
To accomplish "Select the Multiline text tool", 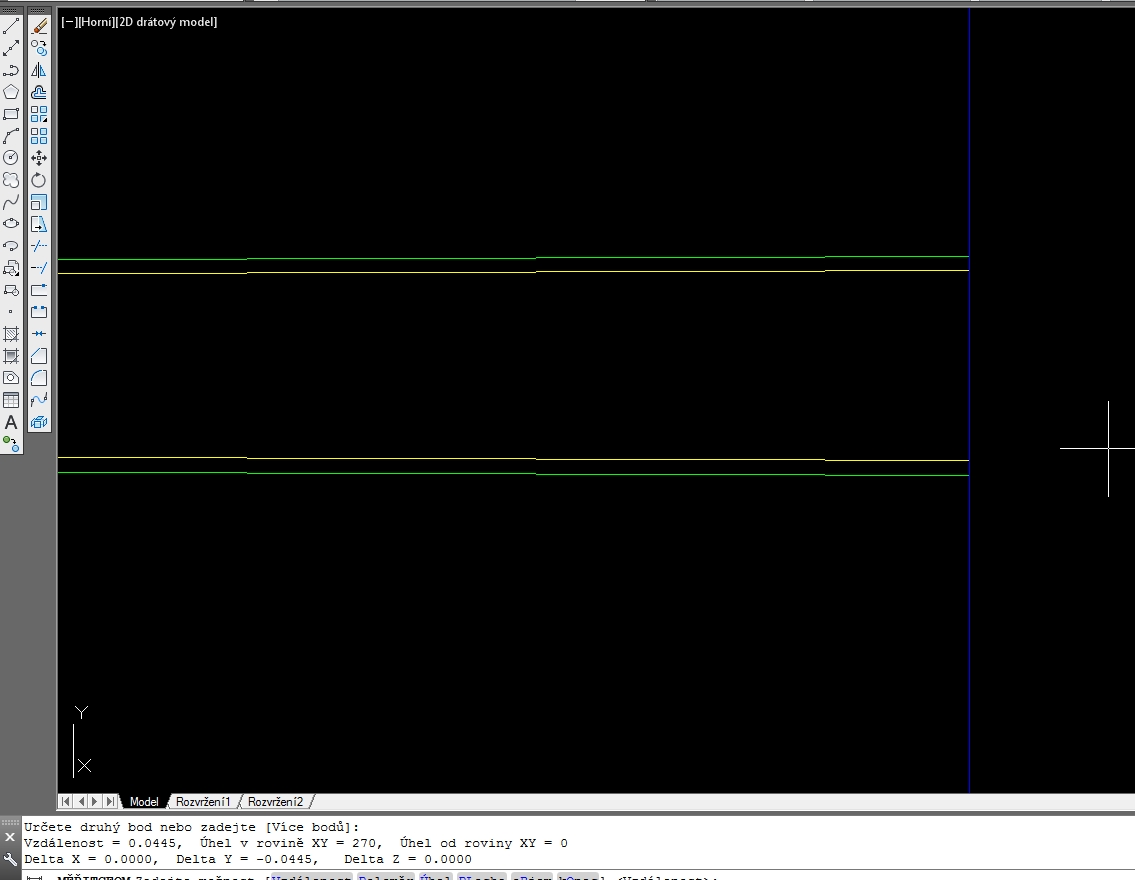I will [11, 422].
